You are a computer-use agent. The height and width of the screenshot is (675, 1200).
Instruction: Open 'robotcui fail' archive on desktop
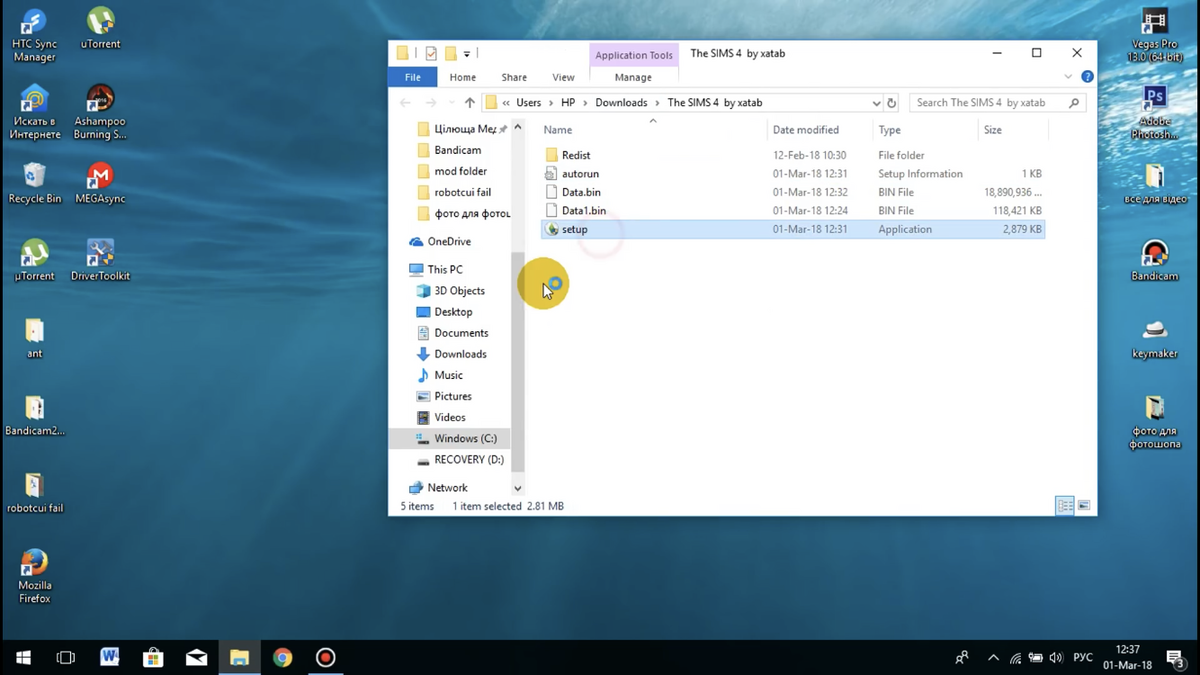coord(35,492)
